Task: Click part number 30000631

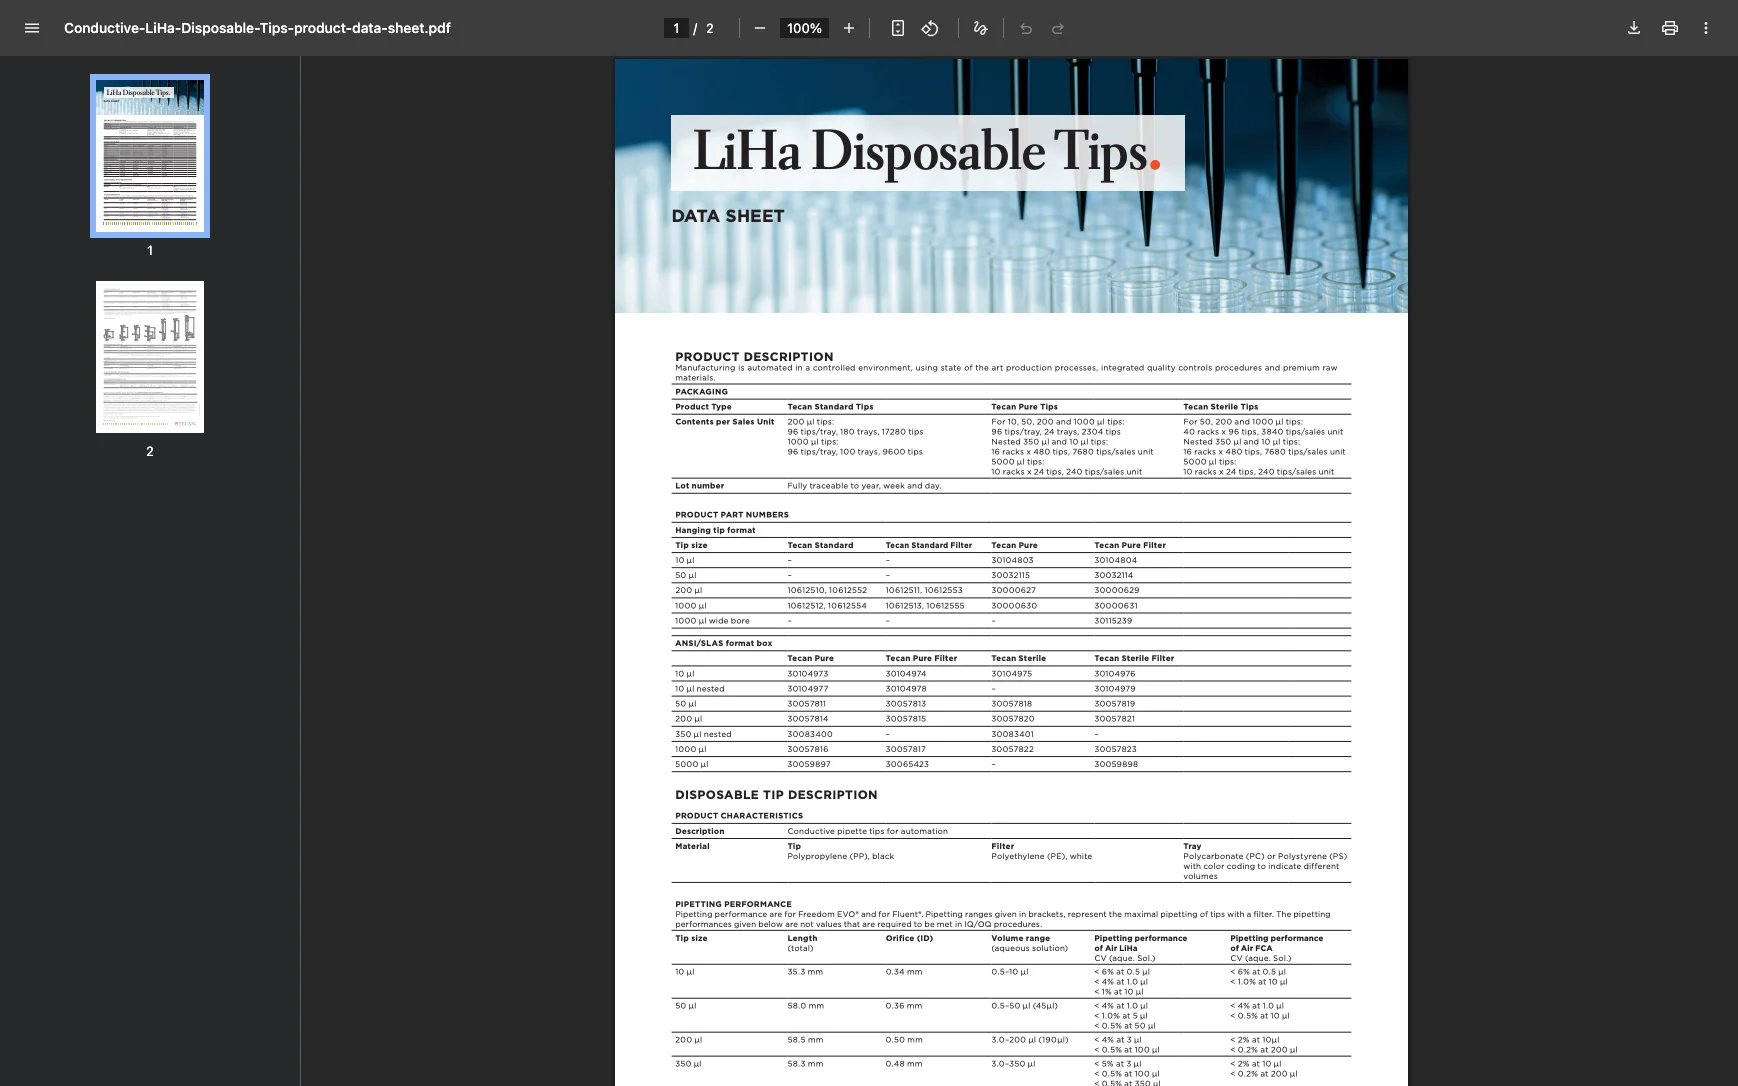Action: click(x=1116, y=605)
